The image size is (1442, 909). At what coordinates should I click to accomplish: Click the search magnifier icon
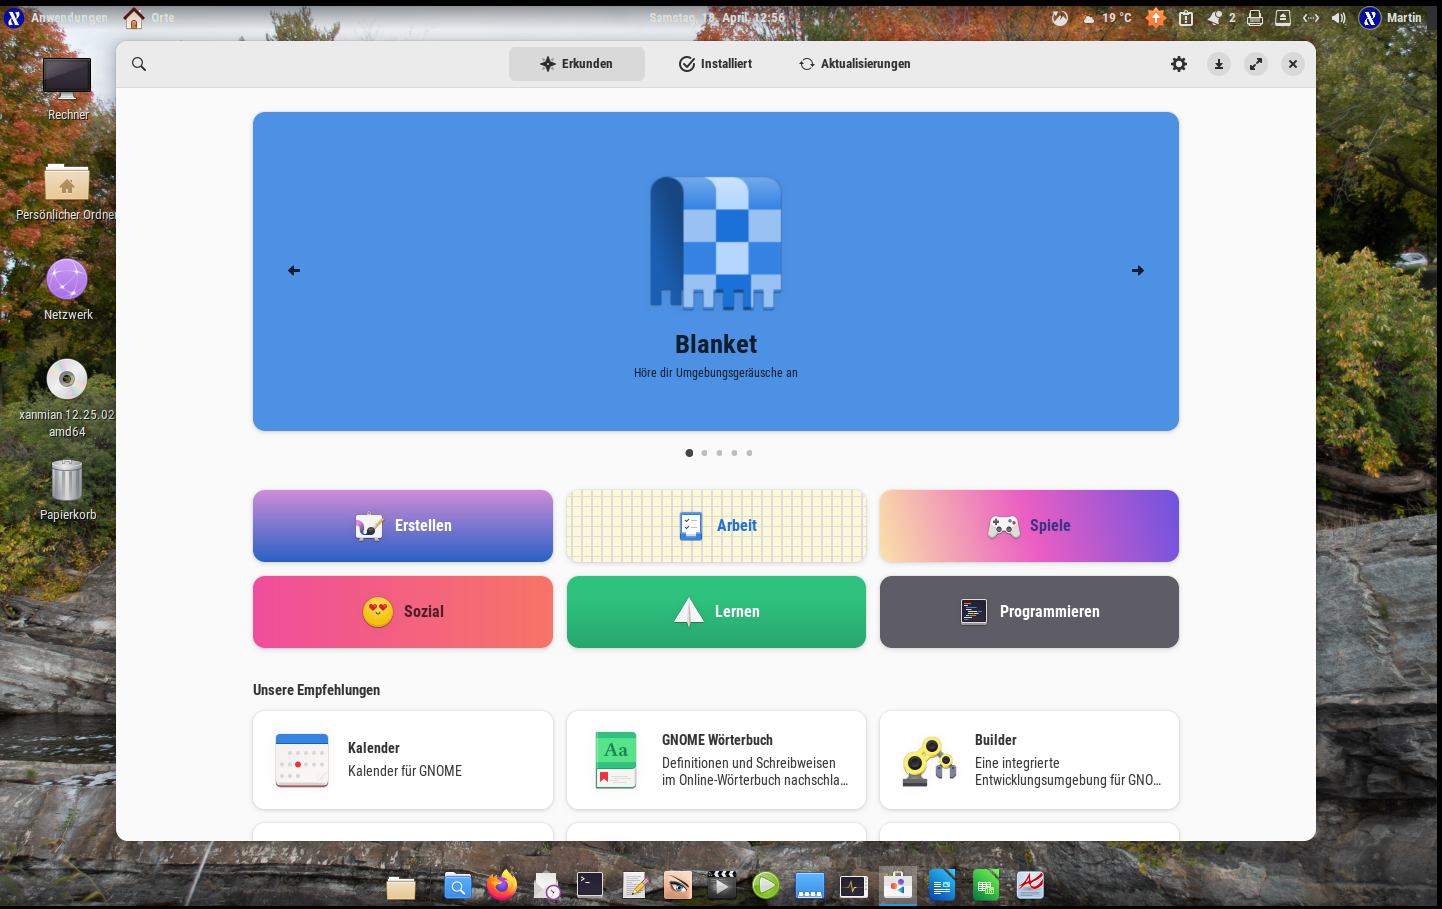pyautogui.click(x=139, y=64)
